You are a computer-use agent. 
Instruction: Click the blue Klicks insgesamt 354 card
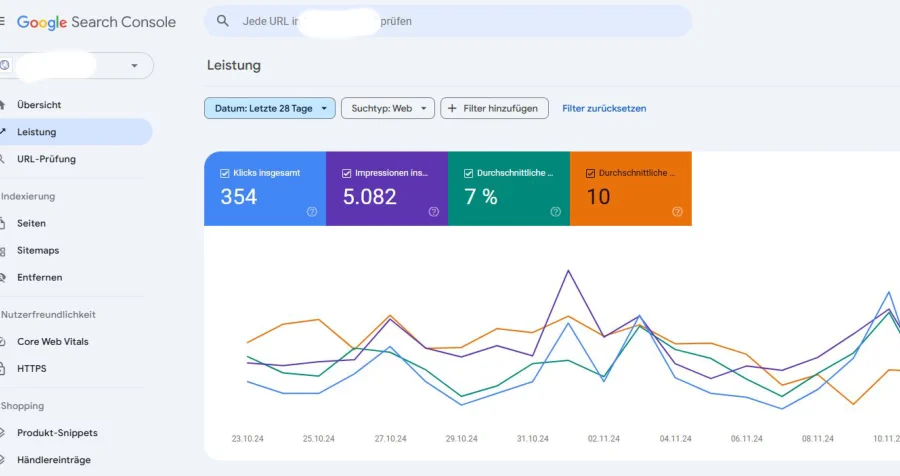tap(265, 188)
